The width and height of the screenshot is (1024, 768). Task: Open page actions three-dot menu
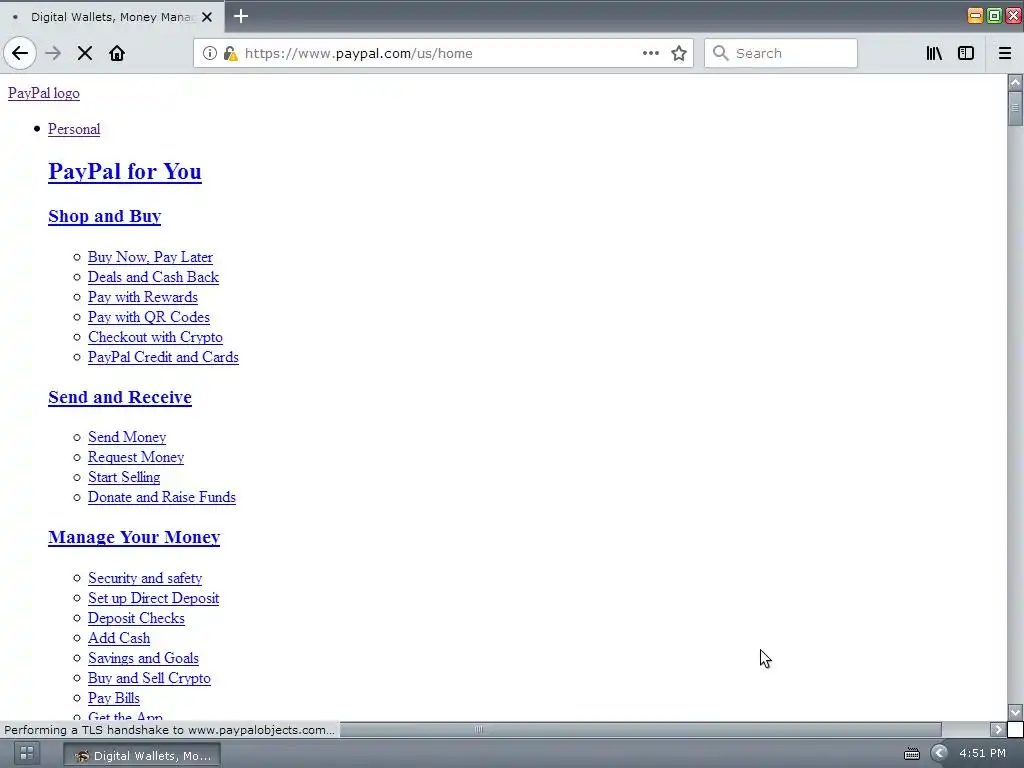[650, 54]
